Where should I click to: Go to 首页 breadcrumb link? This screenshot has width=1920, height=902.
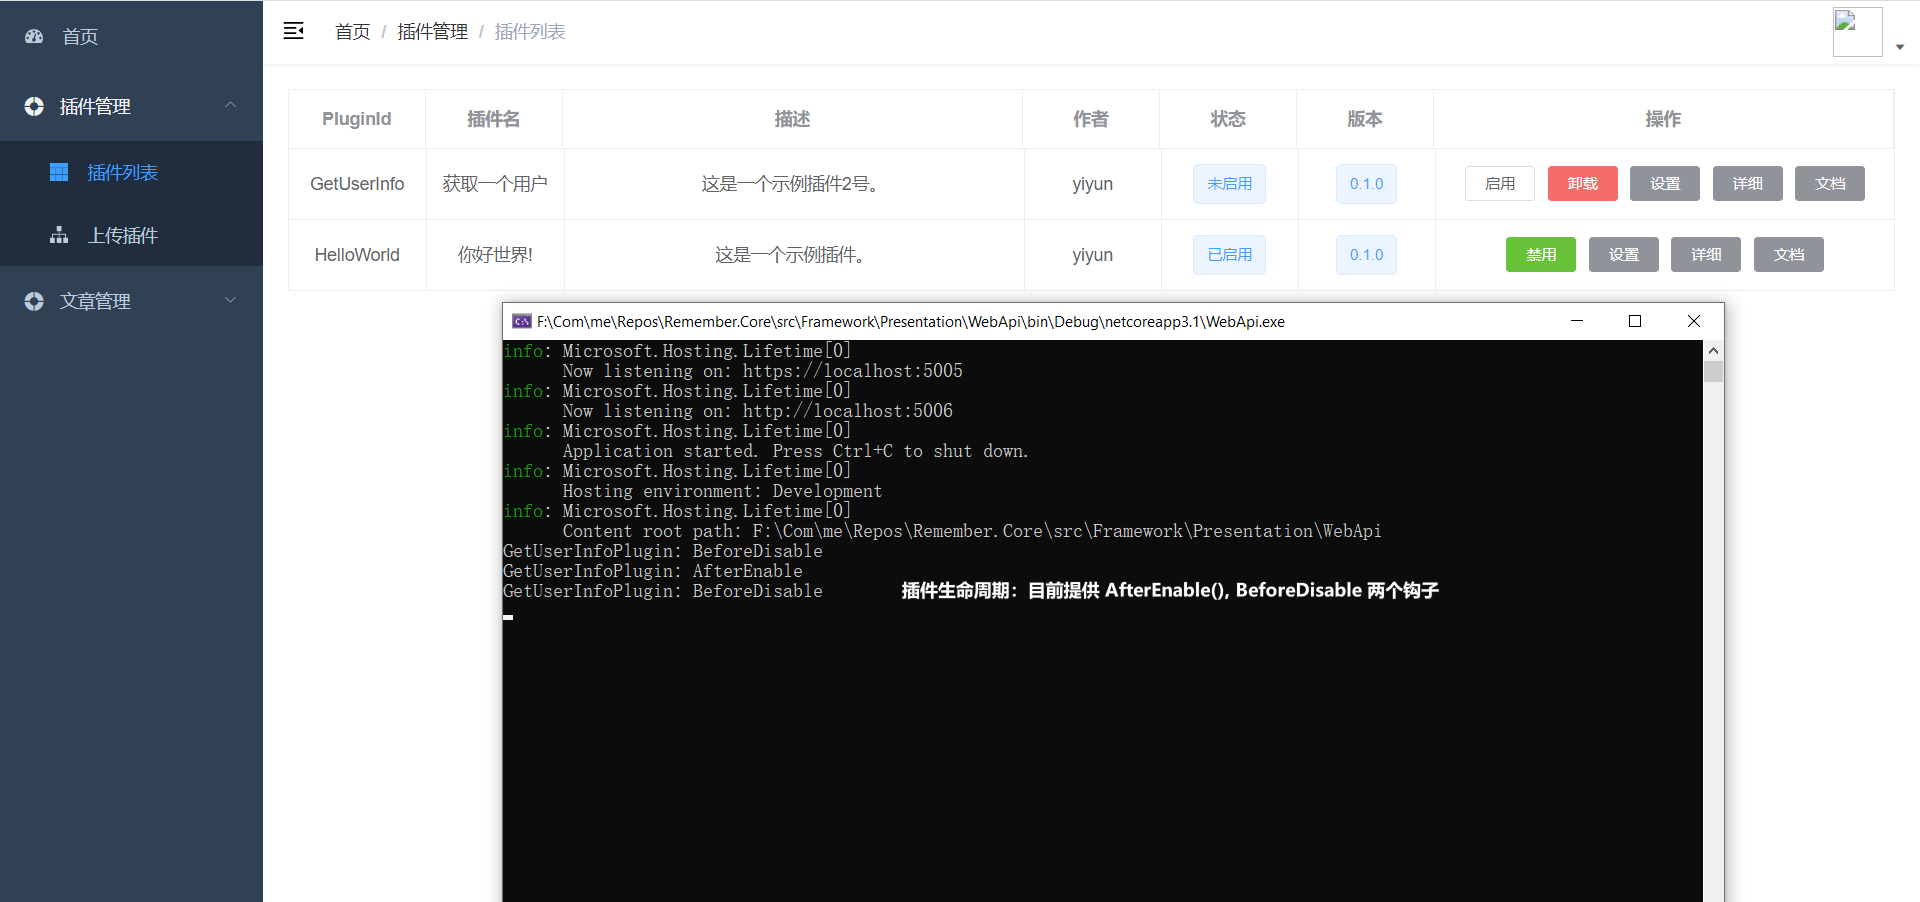tap(352, 32)
